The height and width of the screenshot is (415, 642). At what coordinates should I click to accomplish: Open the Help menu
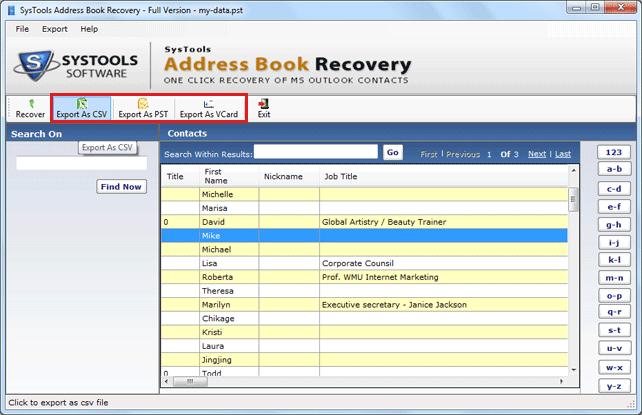click(x=89, y=29)
